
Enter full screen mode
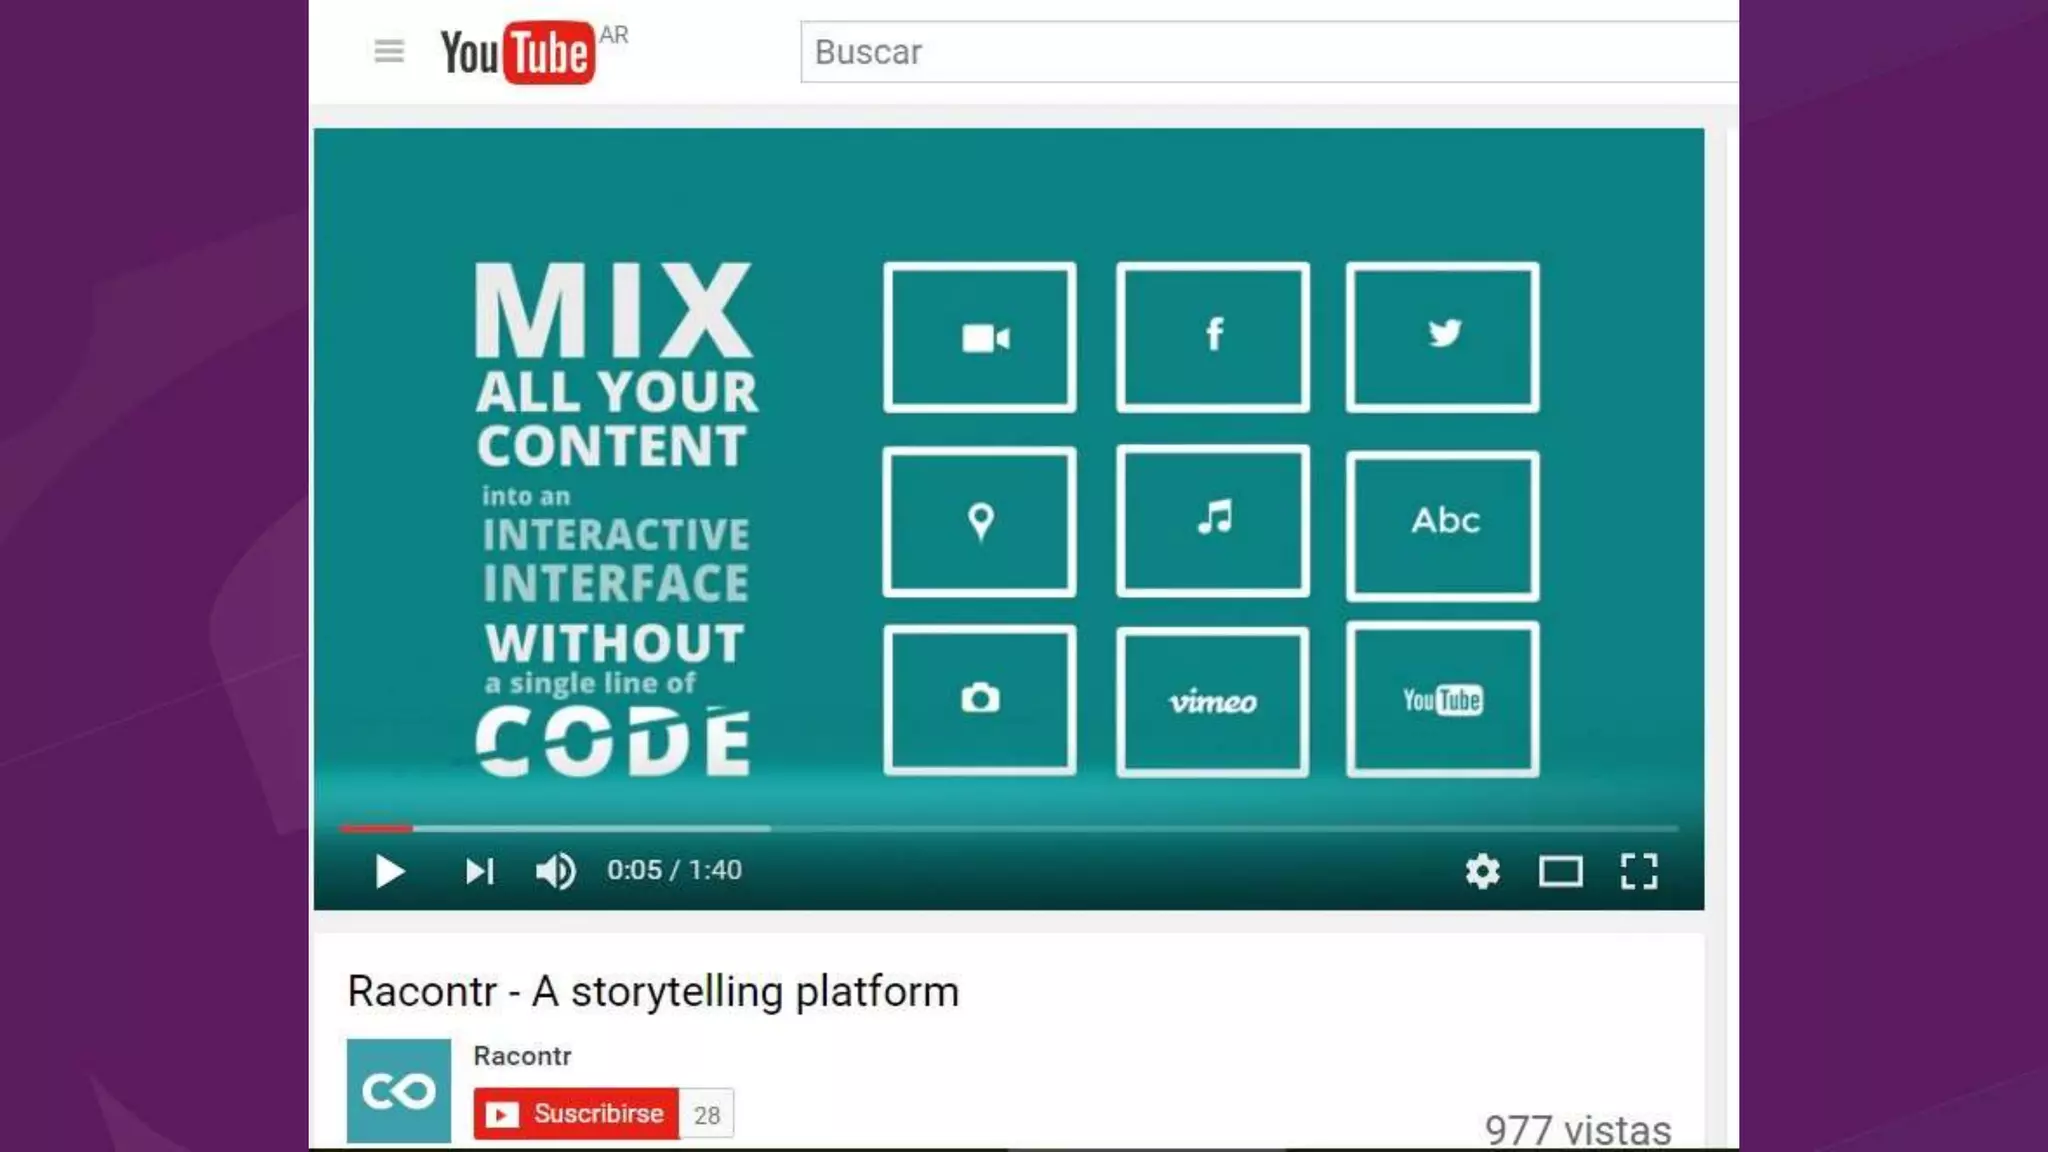pos(1638,872)
